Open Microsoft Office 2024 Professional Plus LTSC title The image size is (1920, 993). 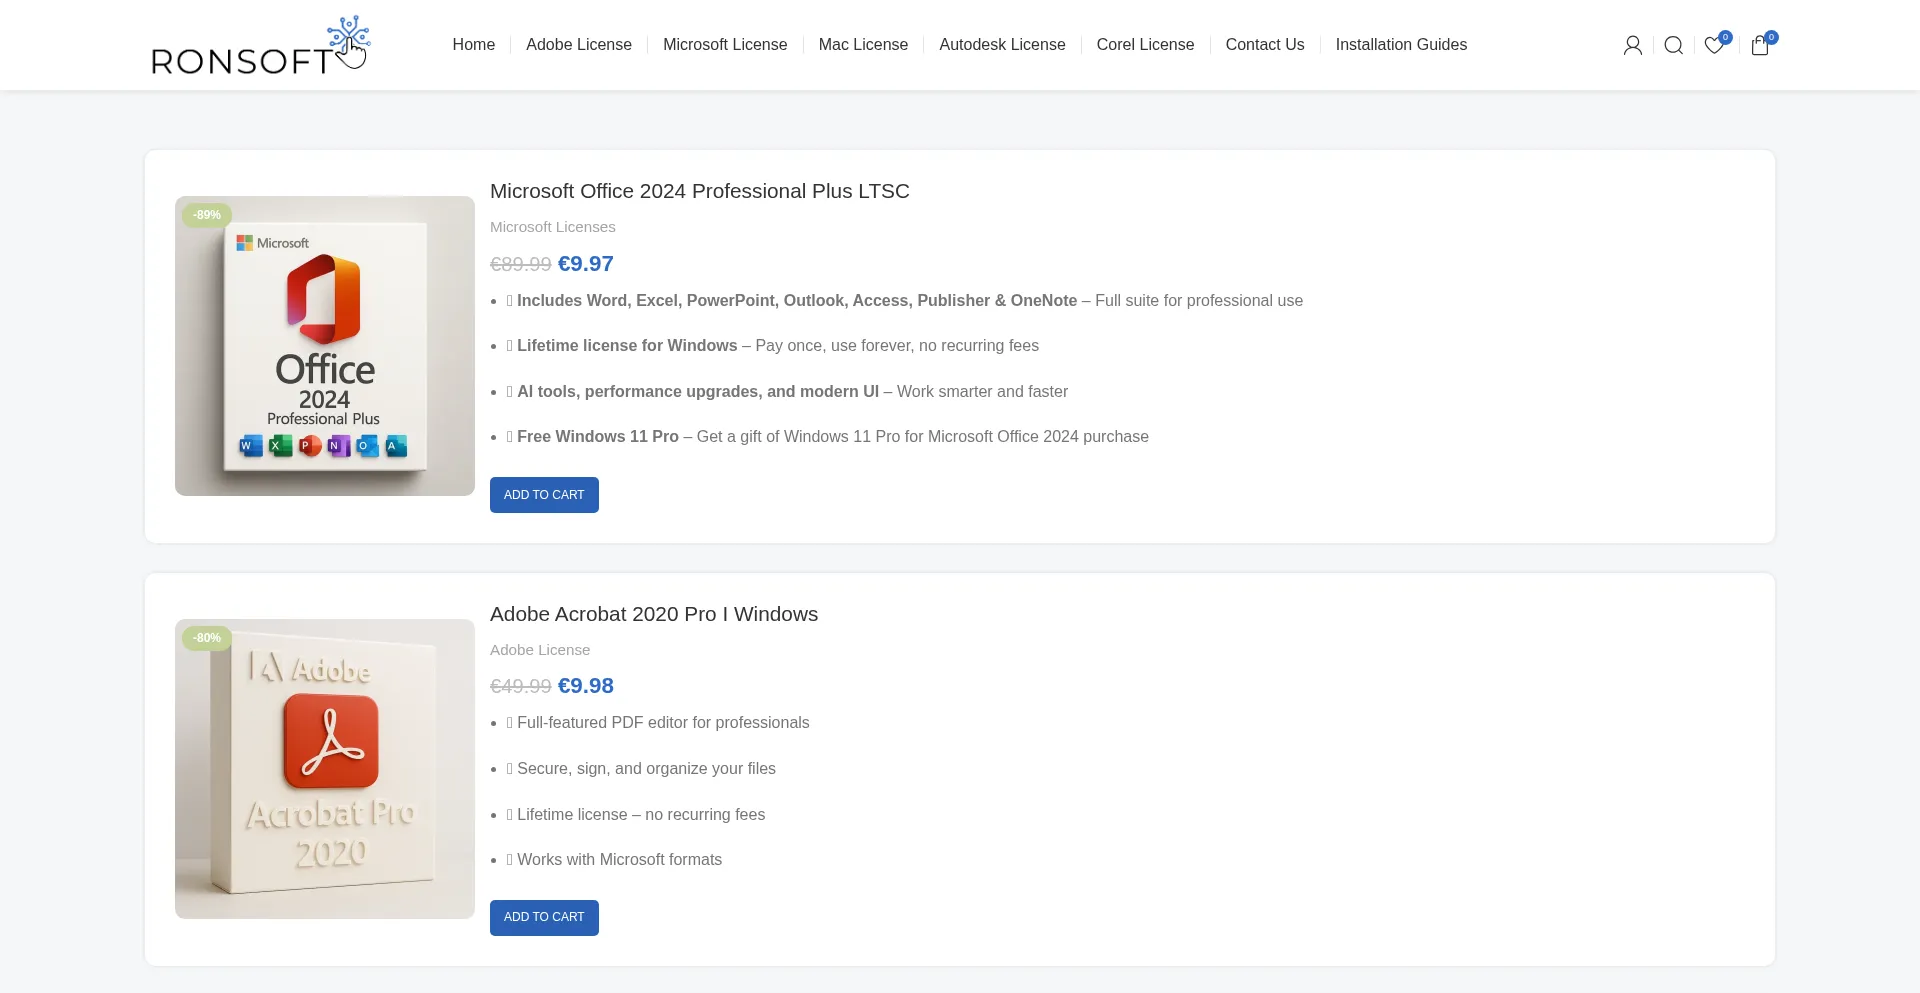[x=700, y=191]
